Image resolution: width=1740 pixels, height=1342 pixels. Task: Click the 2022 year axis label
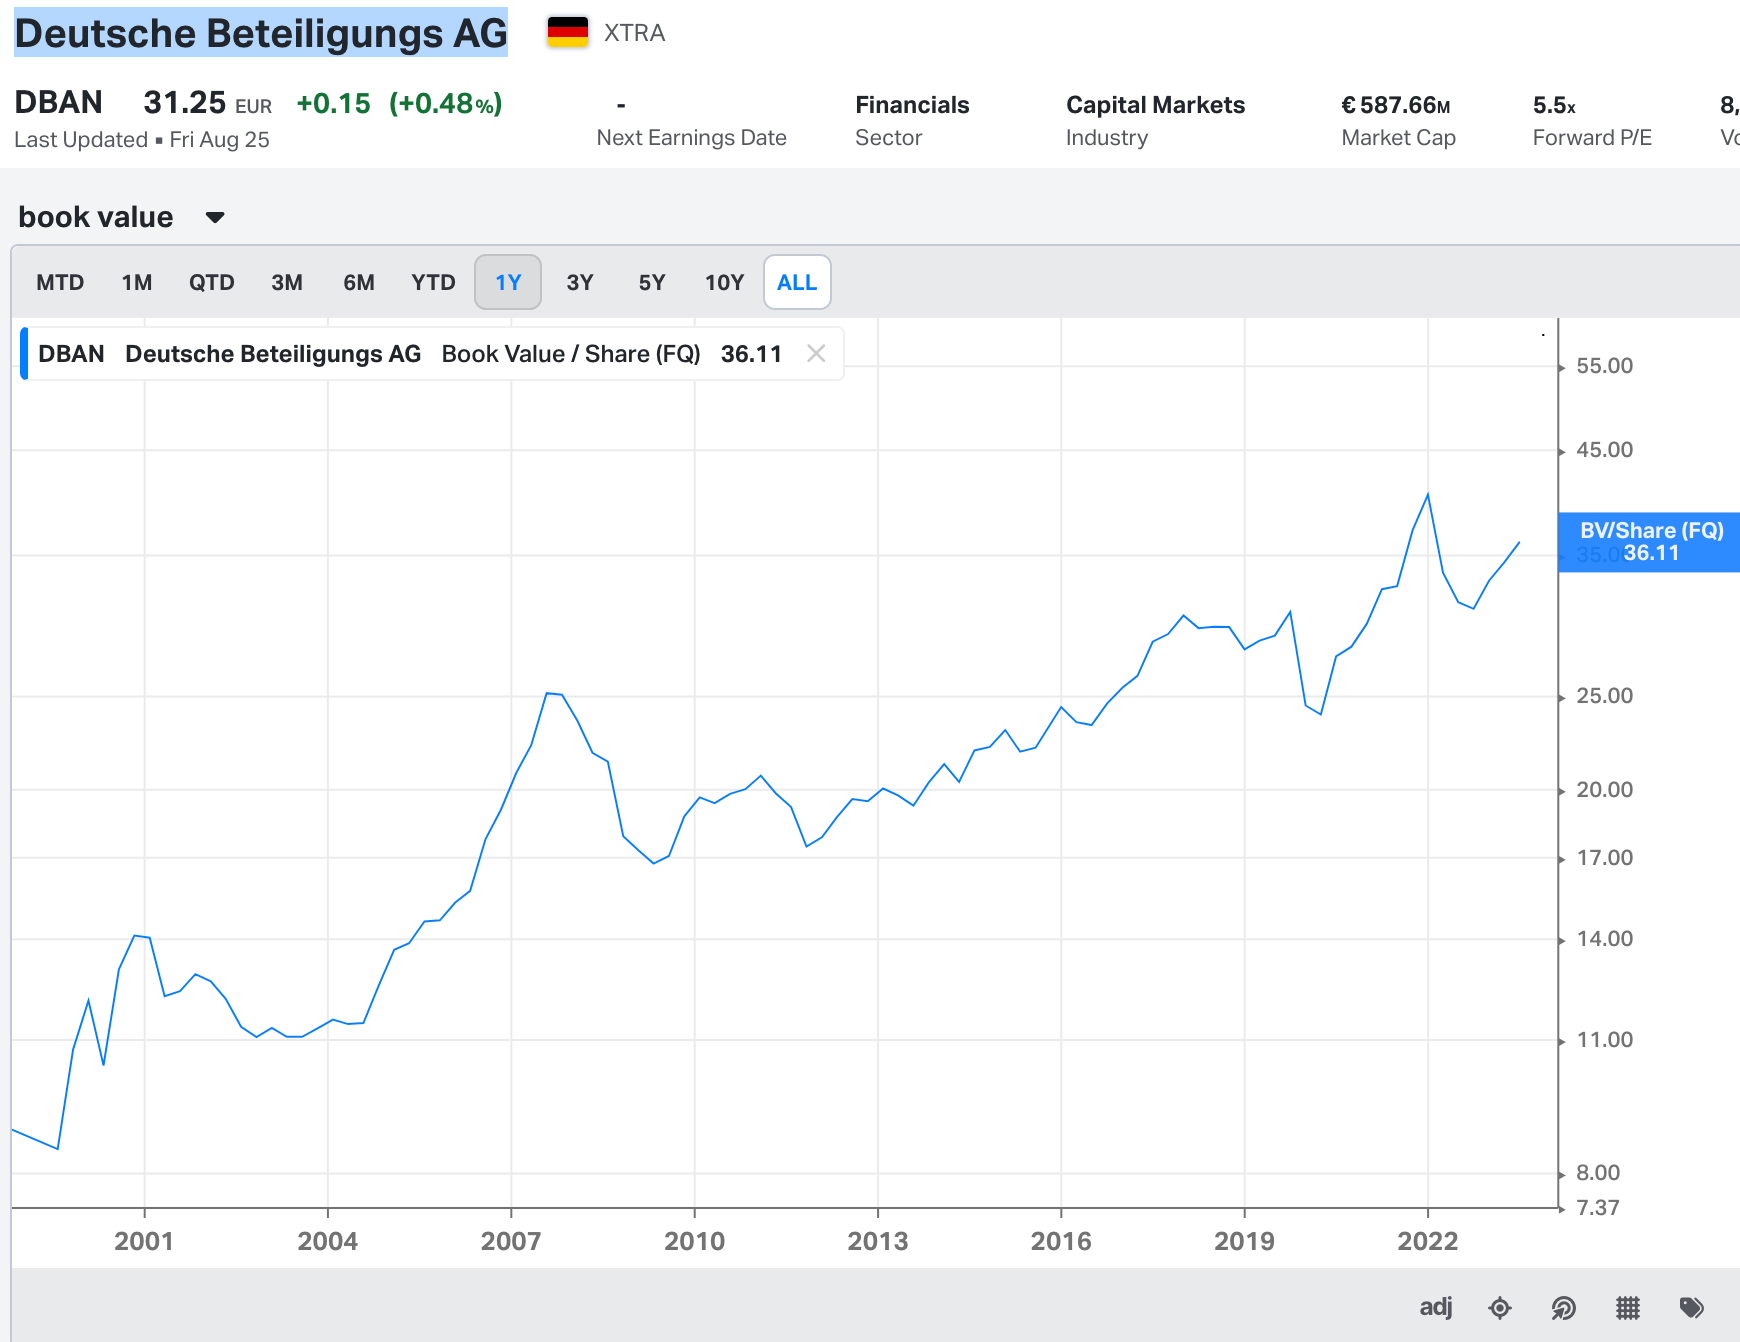point(1428,1241)
